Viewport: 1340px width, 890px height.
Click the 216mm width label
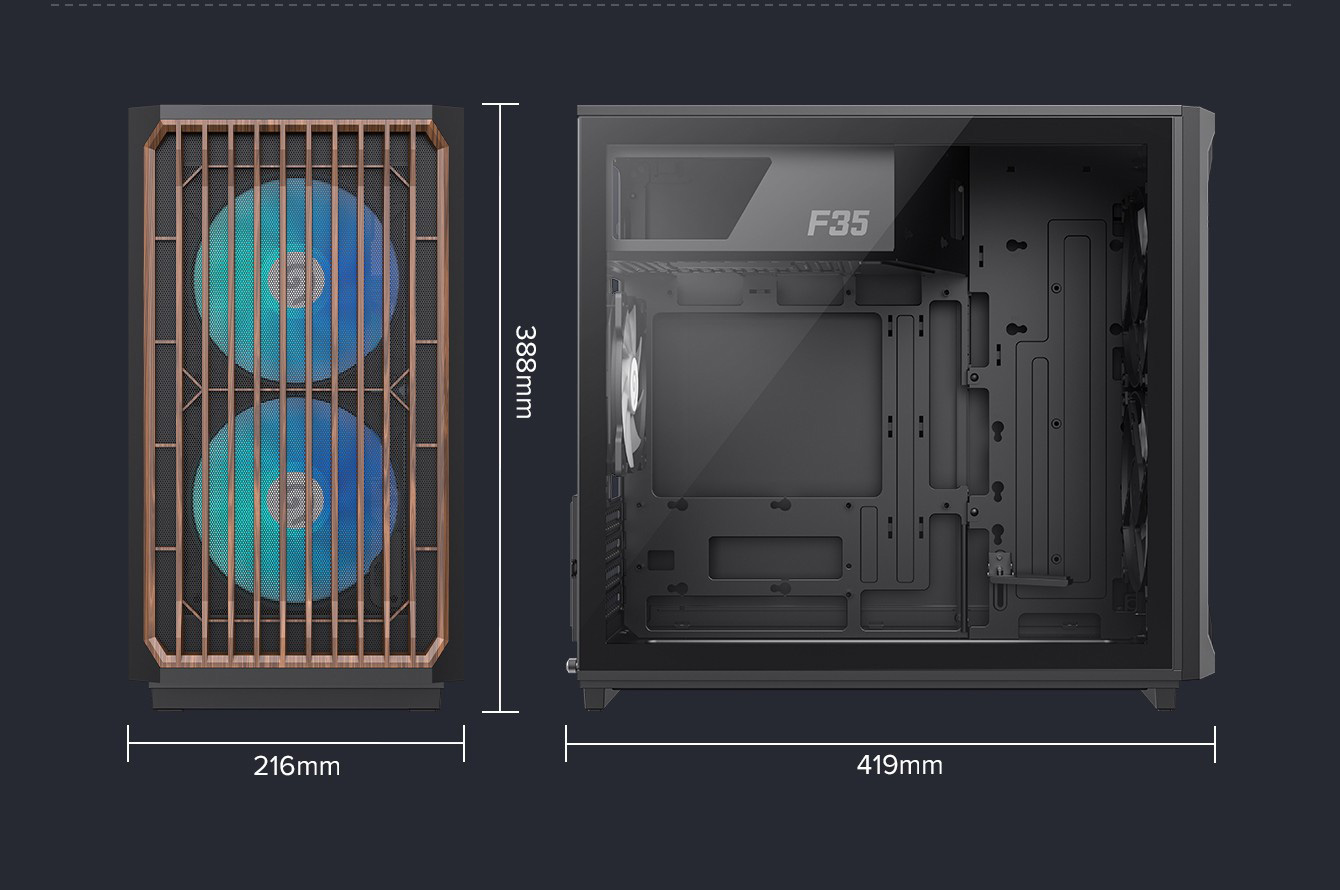point(296,766)
